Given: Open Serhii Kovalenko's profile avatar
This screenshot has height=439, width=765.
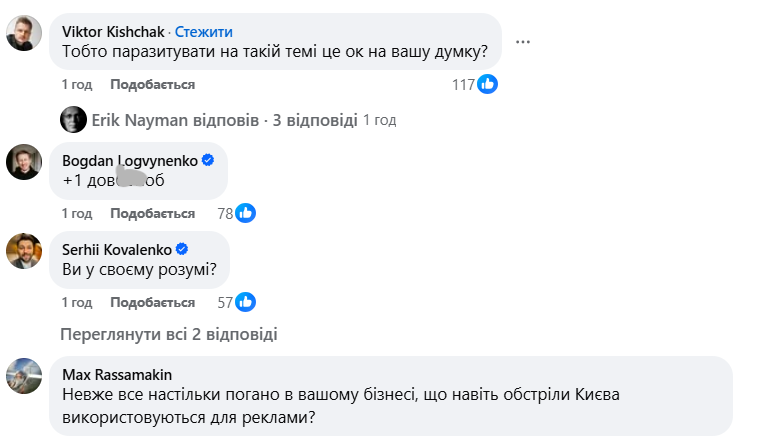Looking at the screenshot, I should (24, 250).
